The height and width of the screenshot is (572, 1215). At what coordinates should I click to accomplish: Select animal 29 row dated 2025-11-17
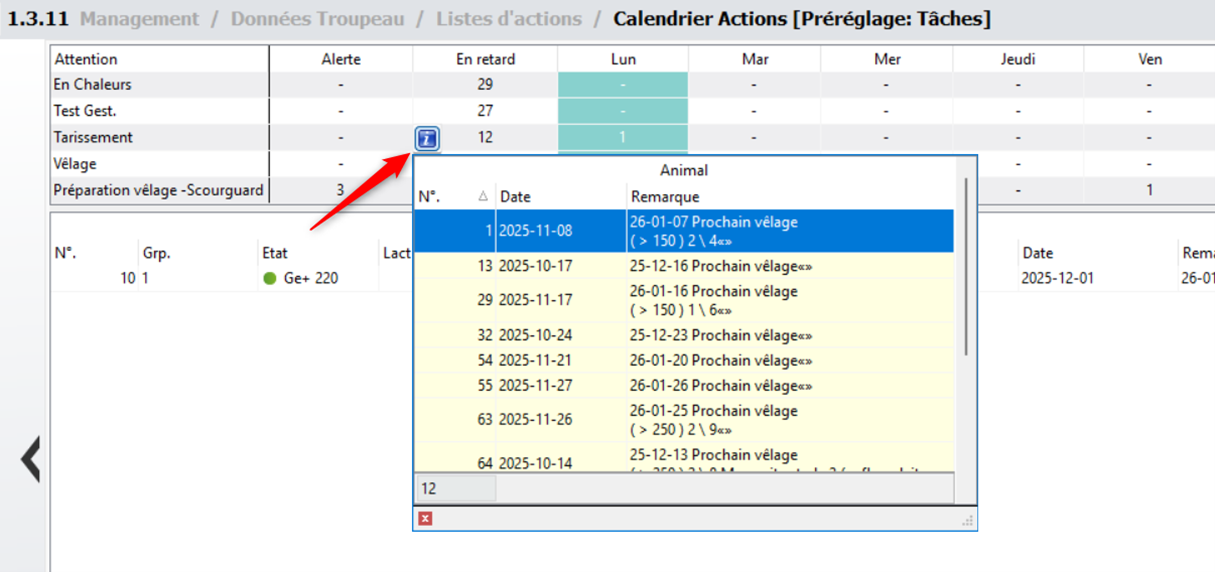point(683,300)
